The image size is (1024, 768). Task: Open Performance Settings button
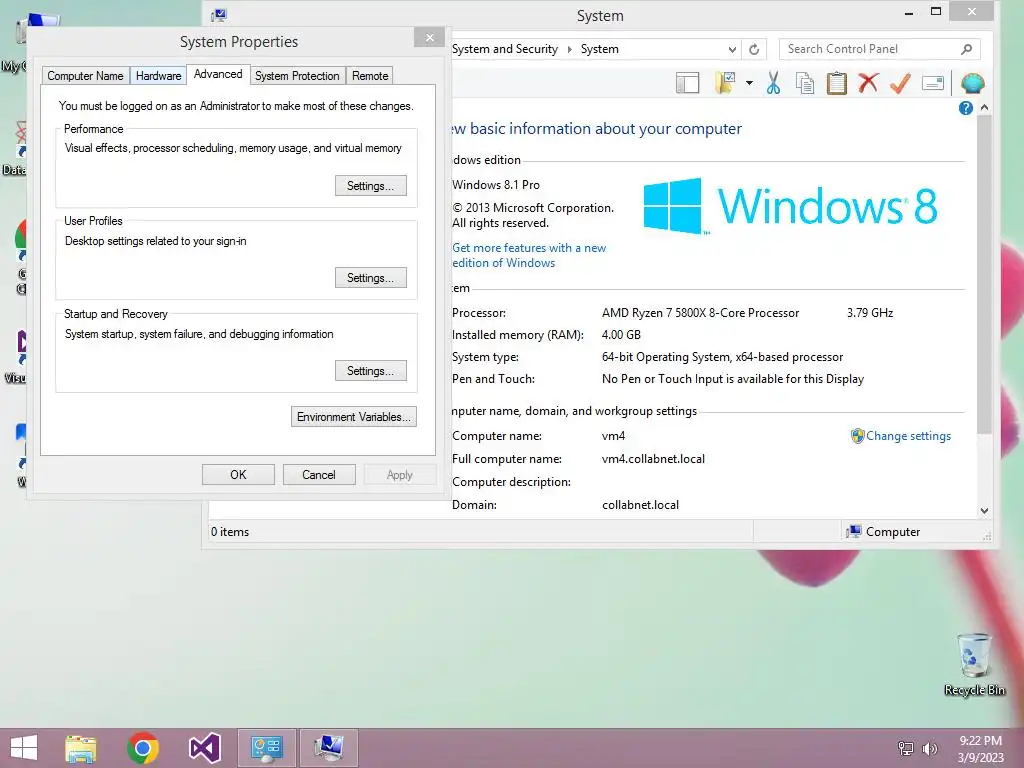371,185
